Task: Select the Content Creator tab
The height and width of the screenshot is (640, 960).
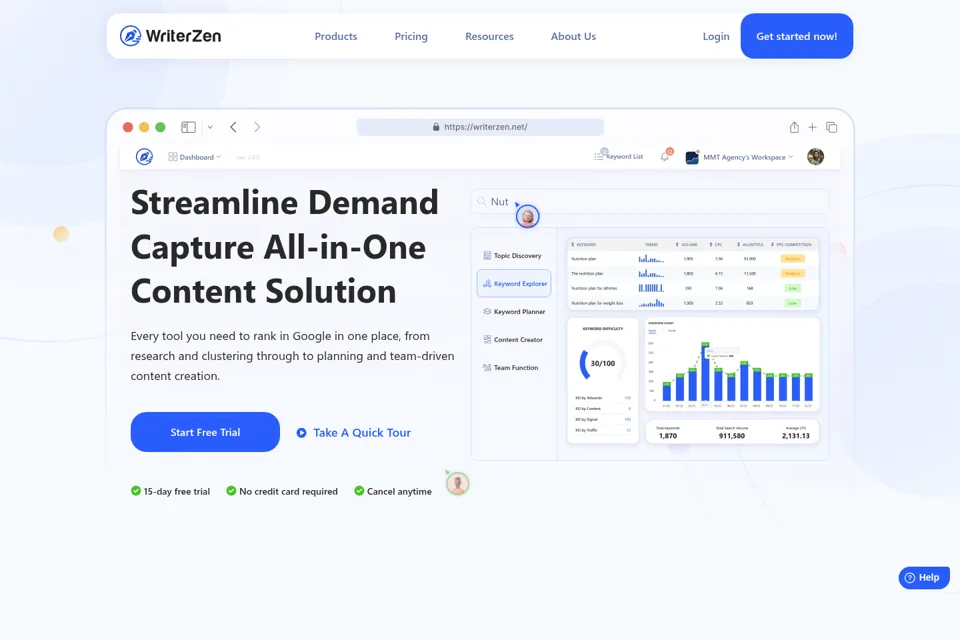Action: [513, 339]
